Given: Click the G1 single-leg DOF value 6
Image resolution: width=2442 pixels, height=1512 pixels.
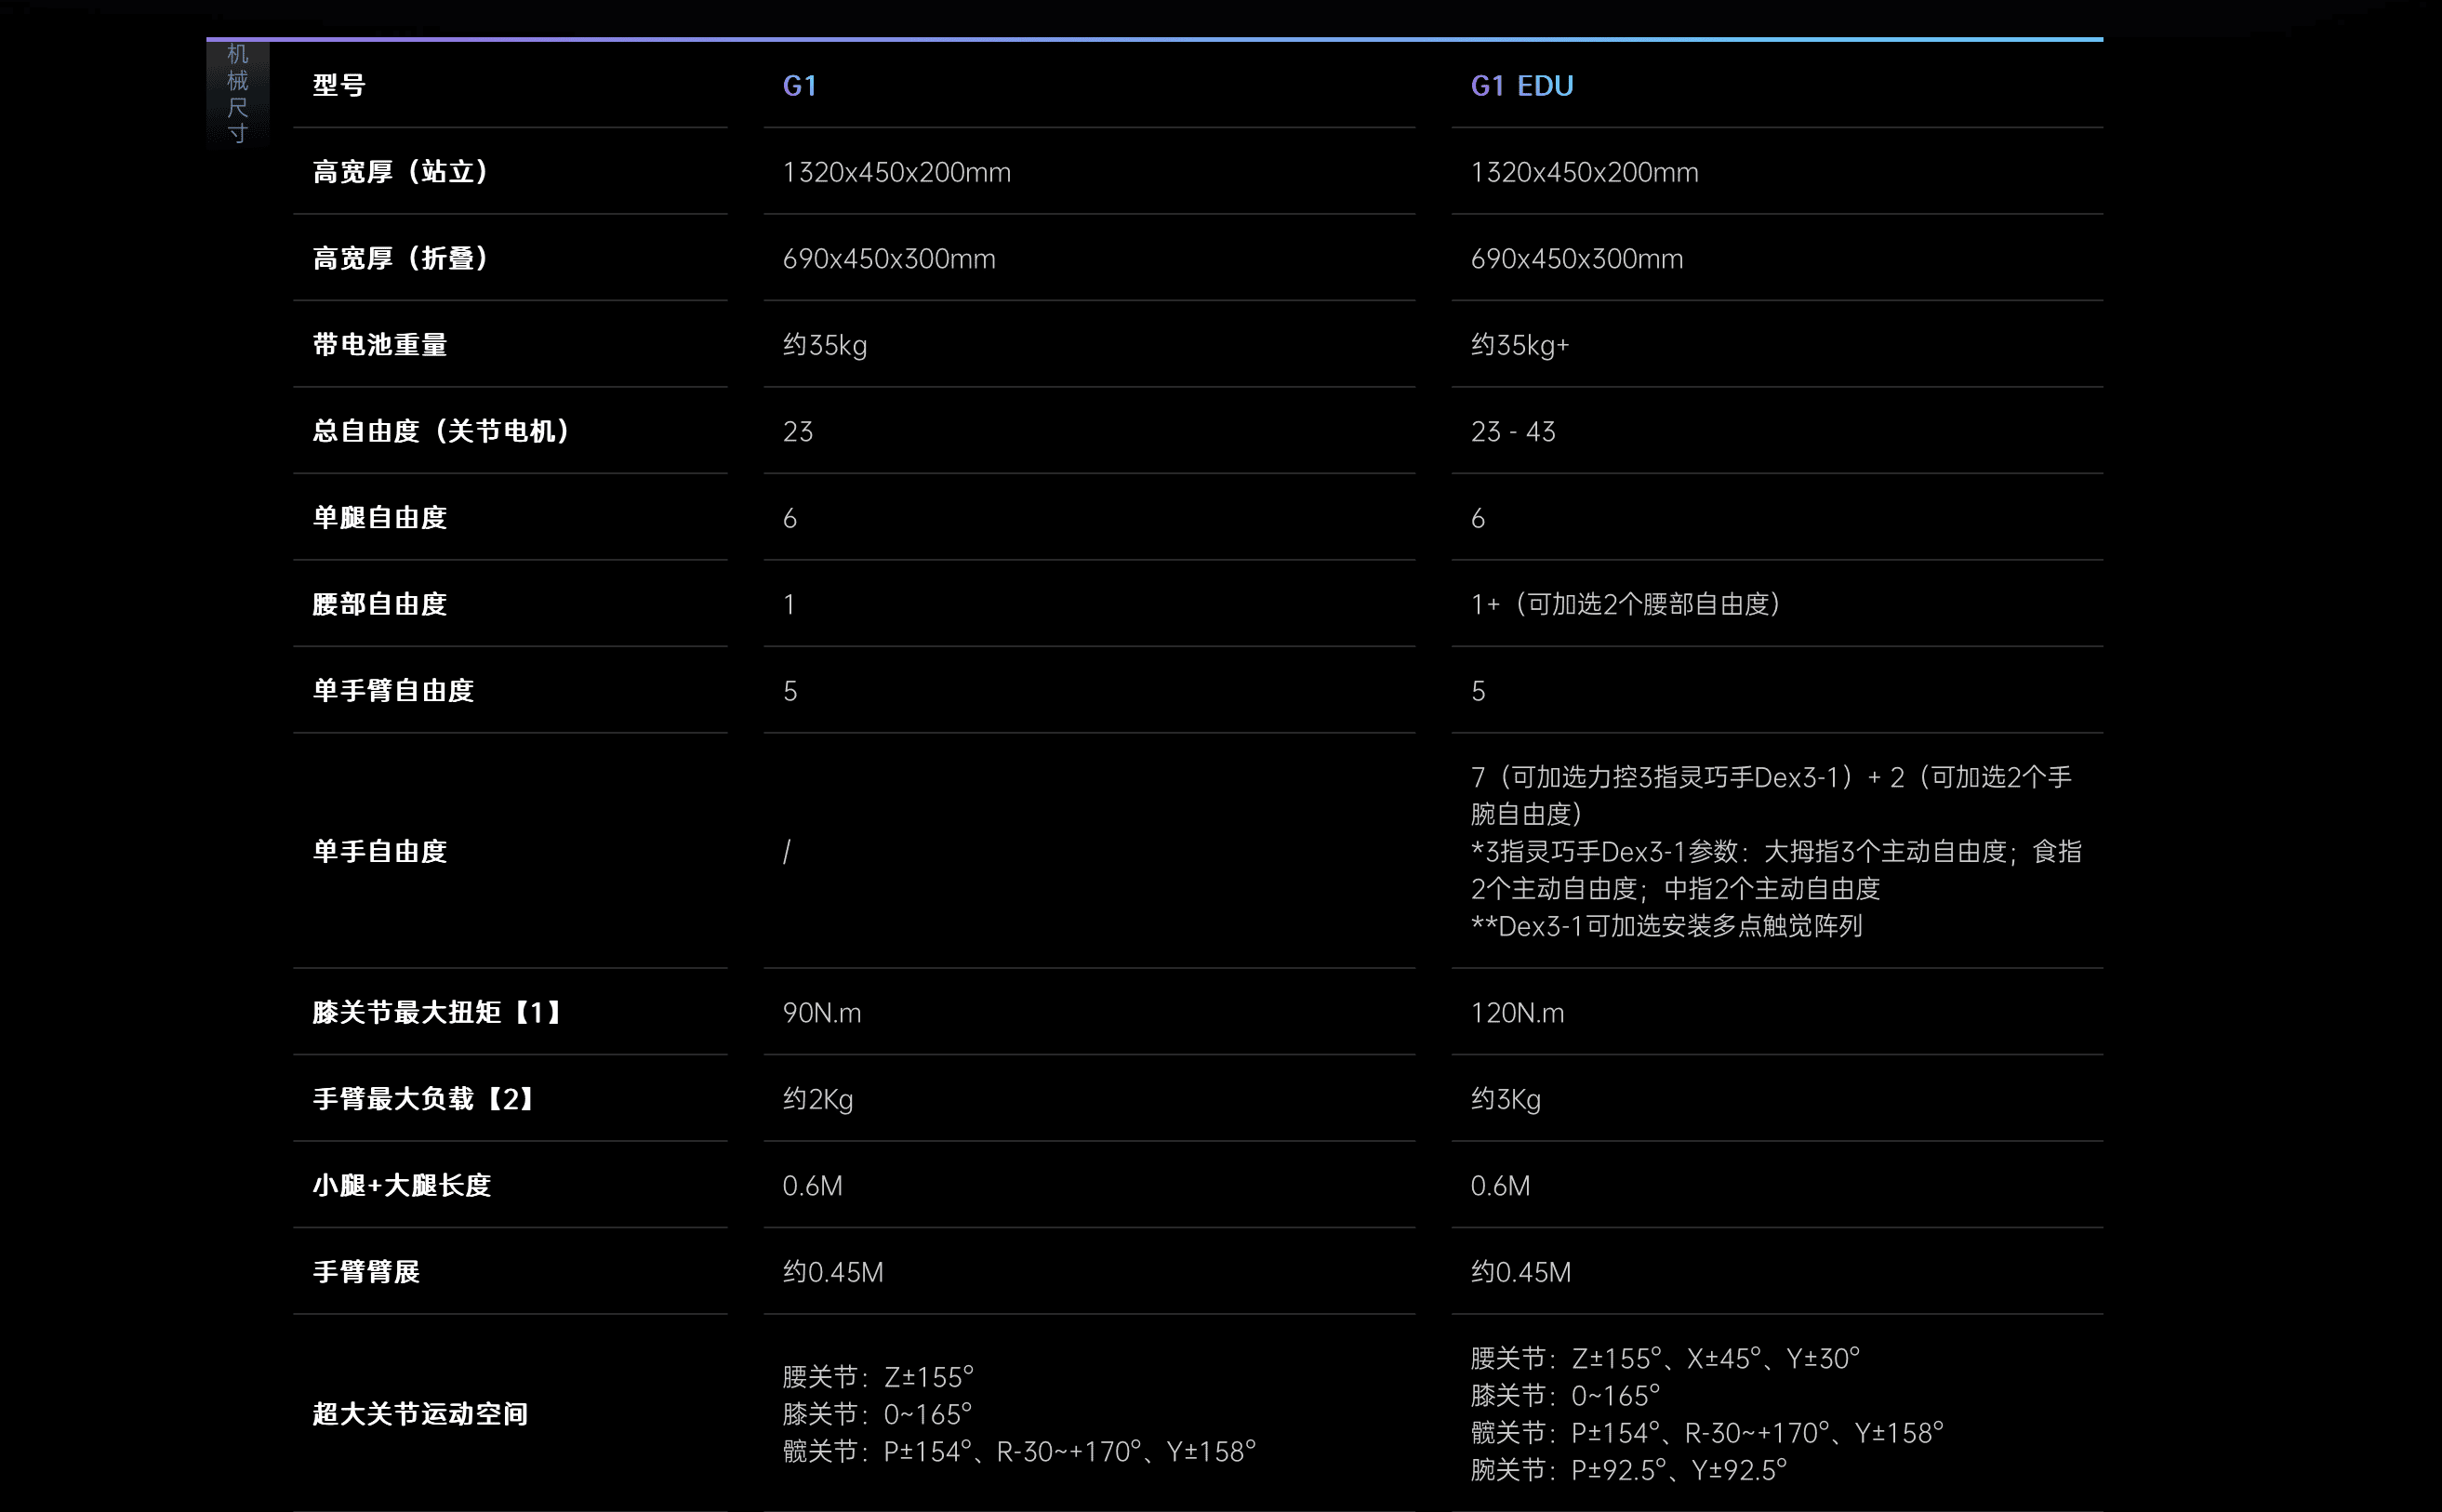Looking at the screenshot, I should (789, 518).
